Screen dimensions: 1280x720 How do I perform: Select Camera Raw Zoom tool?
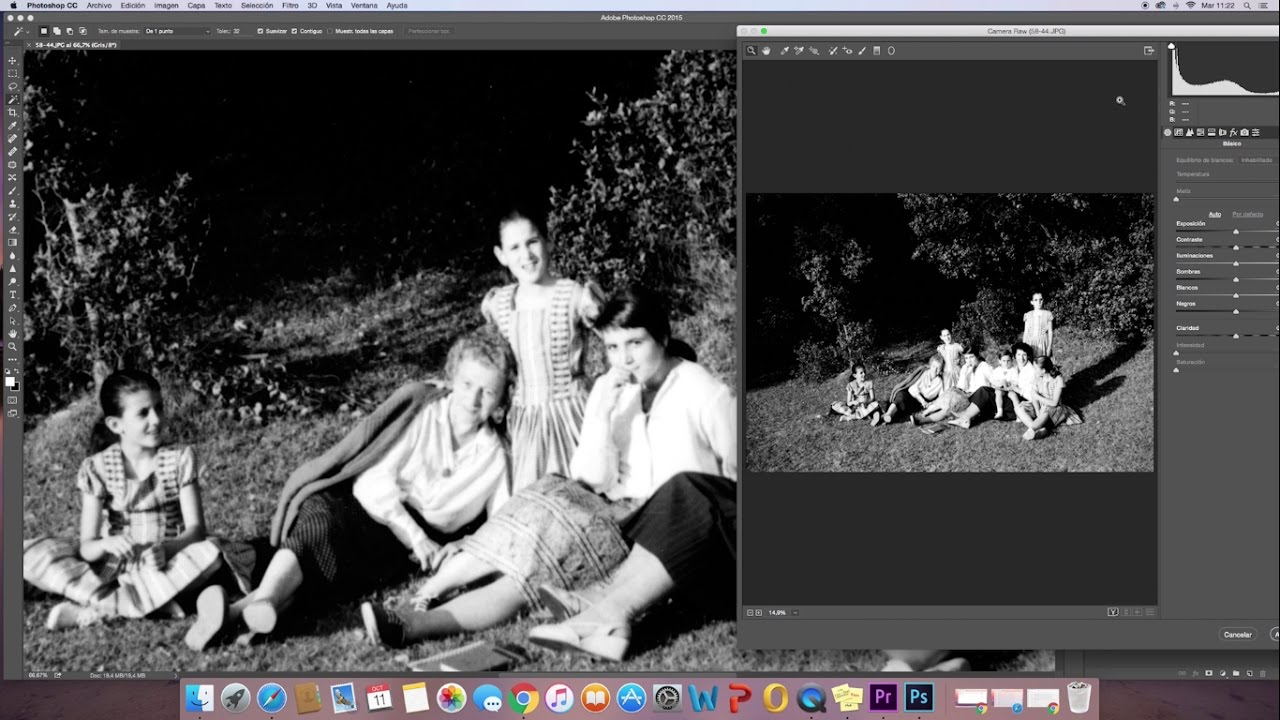[x=752, y=50]
